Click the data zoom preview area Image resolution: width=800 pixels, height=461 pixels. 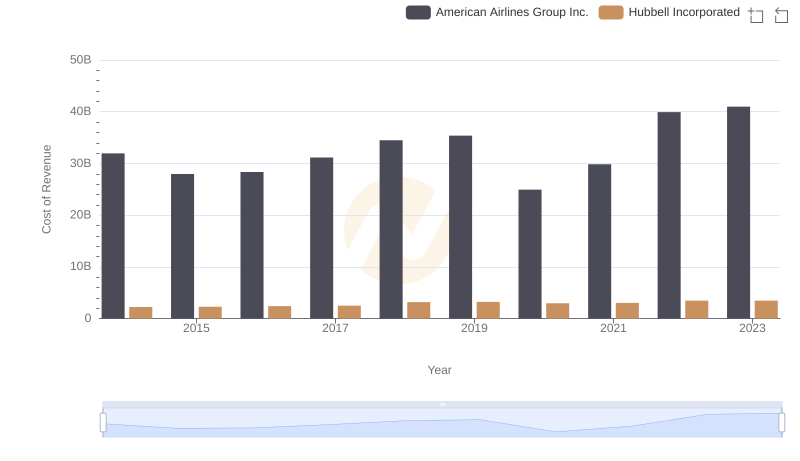(x=442, y=423)
